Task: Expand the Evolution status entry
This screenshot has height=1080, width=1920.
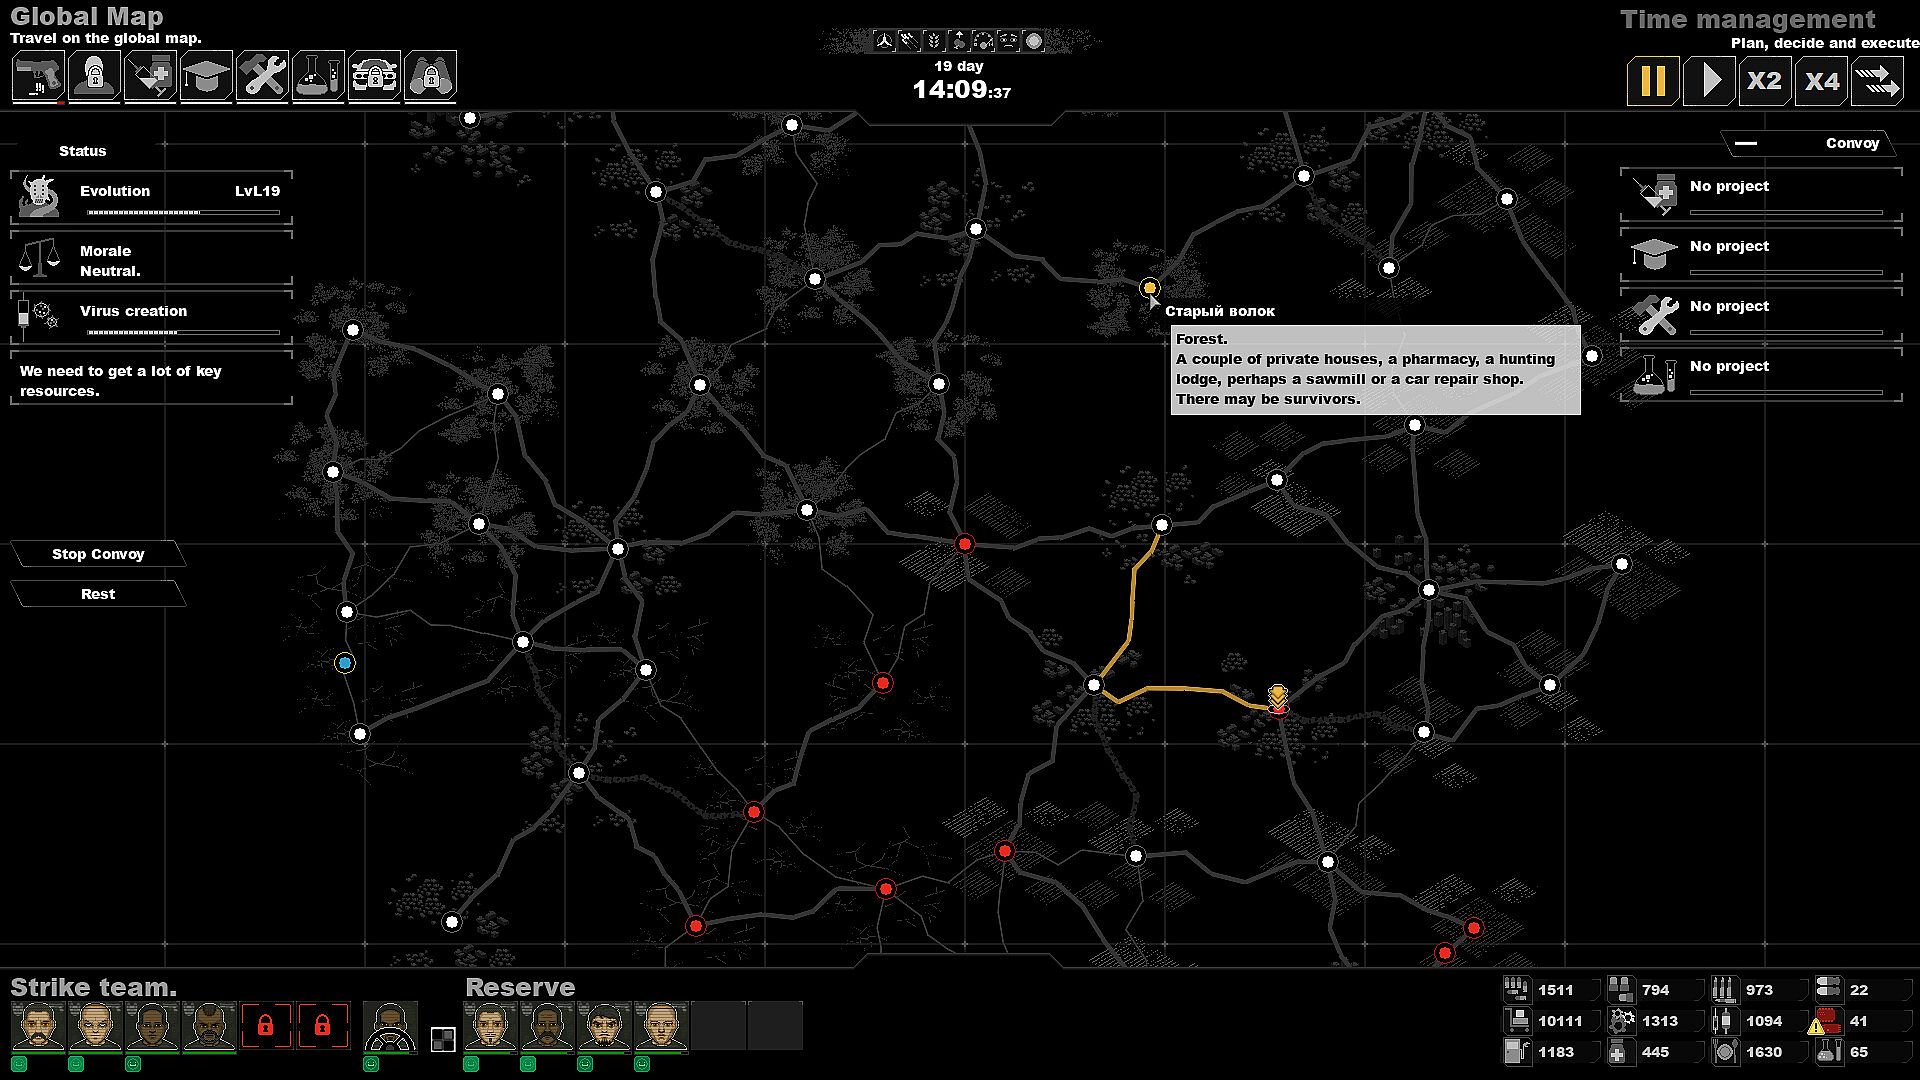Action: [151, 198]
